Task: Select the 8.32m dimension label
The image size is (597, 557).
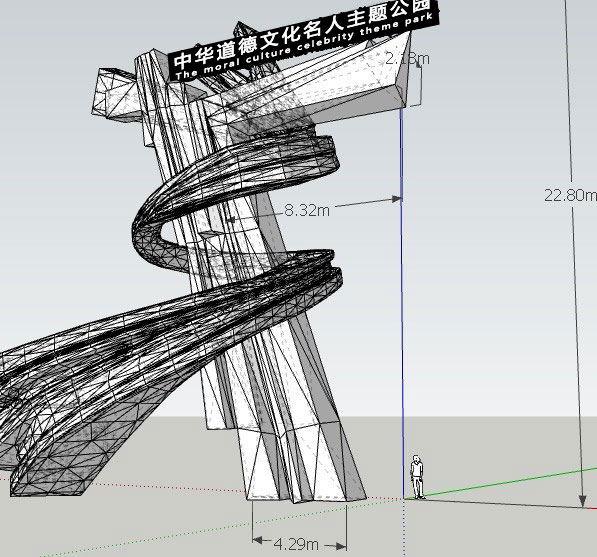Action: tap(307, 210)
